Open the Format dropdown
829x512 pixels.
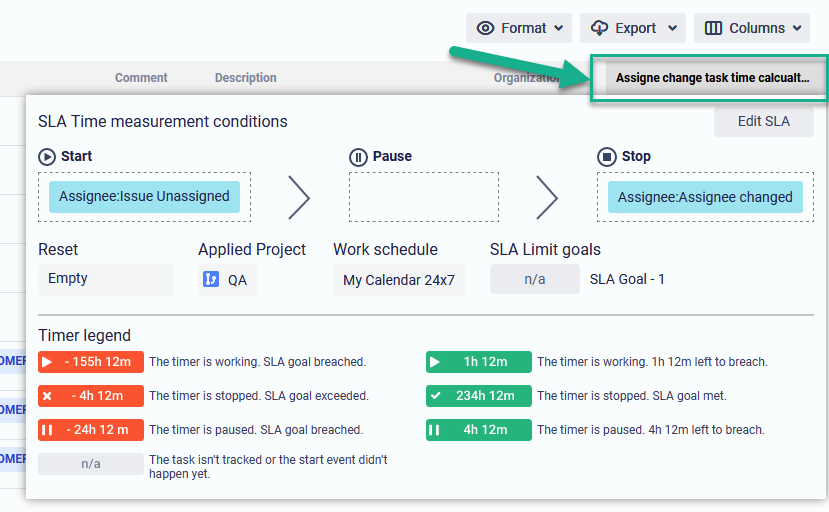coord(519,28)
